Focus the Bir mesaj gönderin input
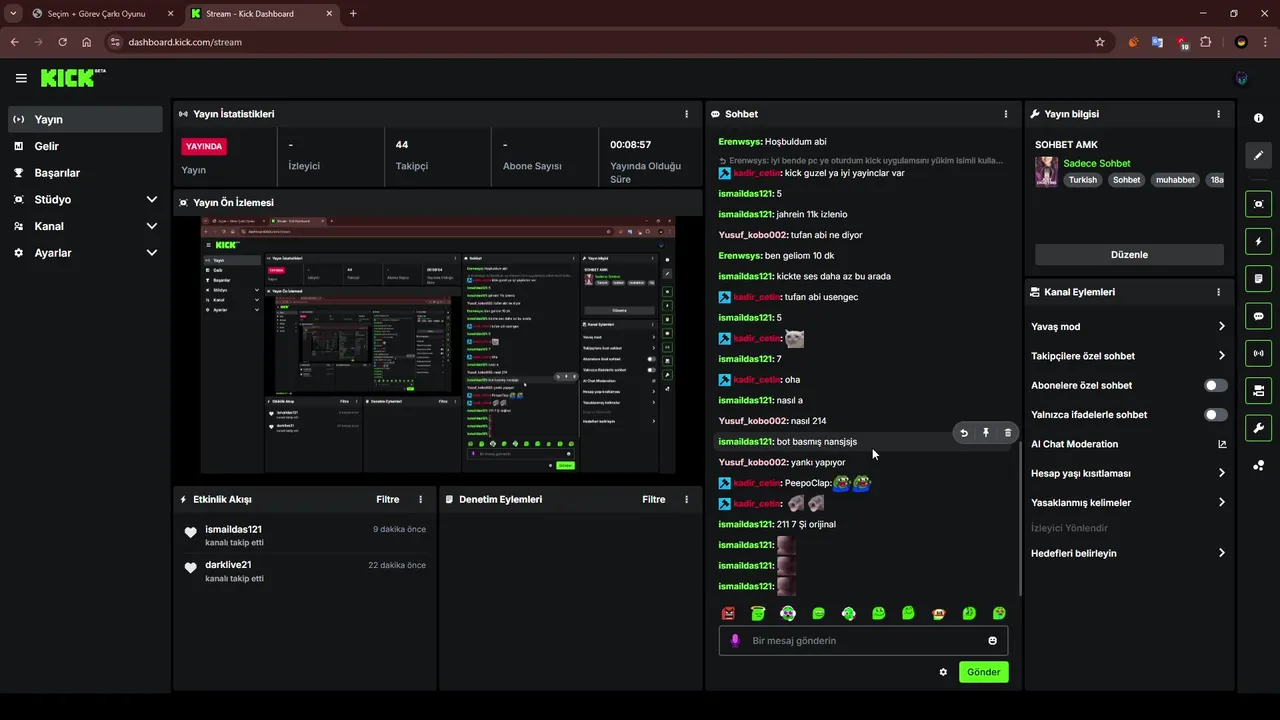 863,641
